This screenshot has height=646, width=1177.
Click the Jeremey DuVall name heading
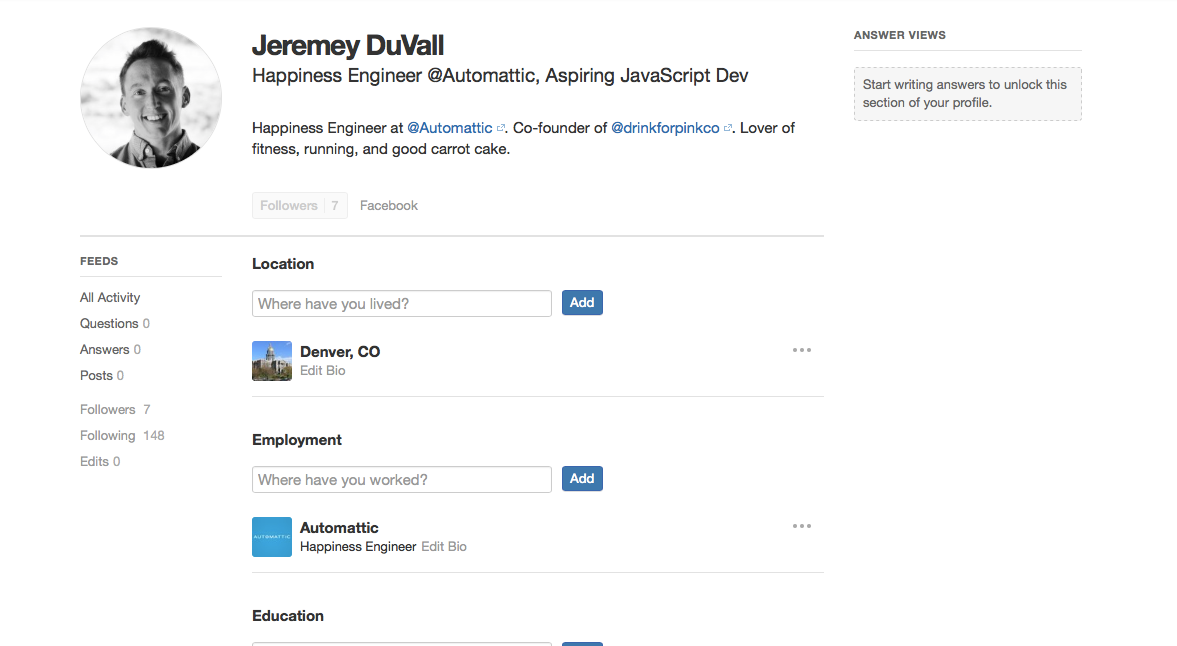point(348,46)
